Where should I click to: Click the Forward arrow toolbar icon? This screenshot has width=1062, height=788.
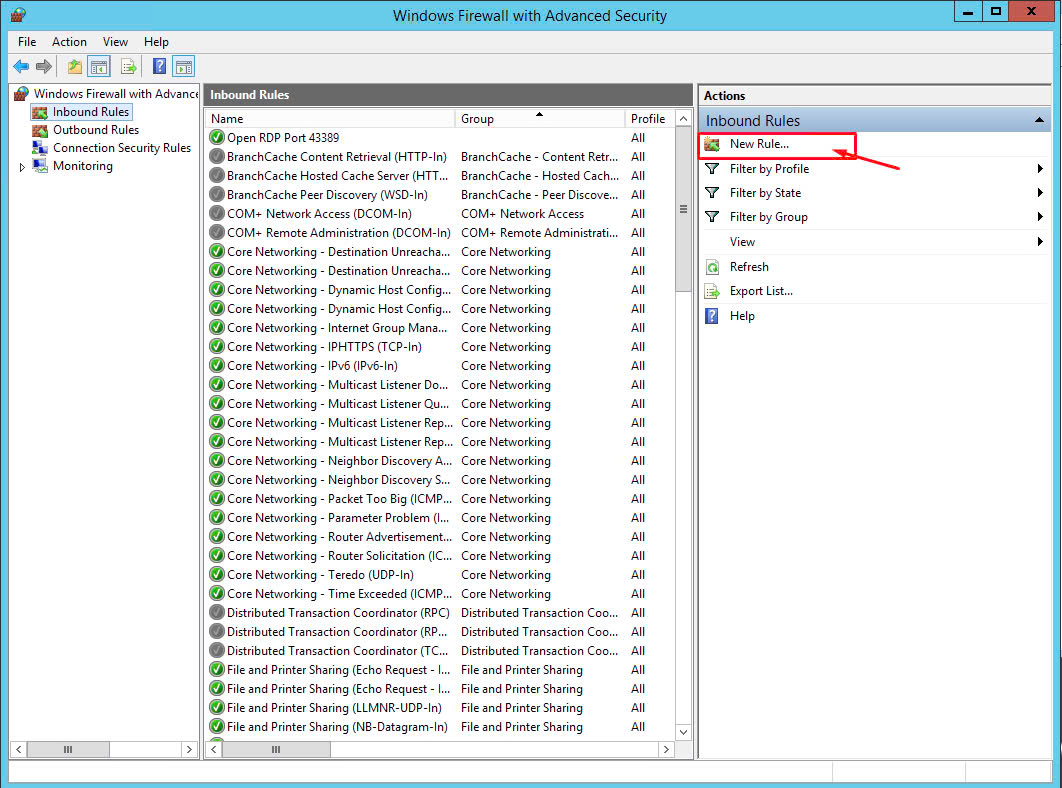point(44,66)
